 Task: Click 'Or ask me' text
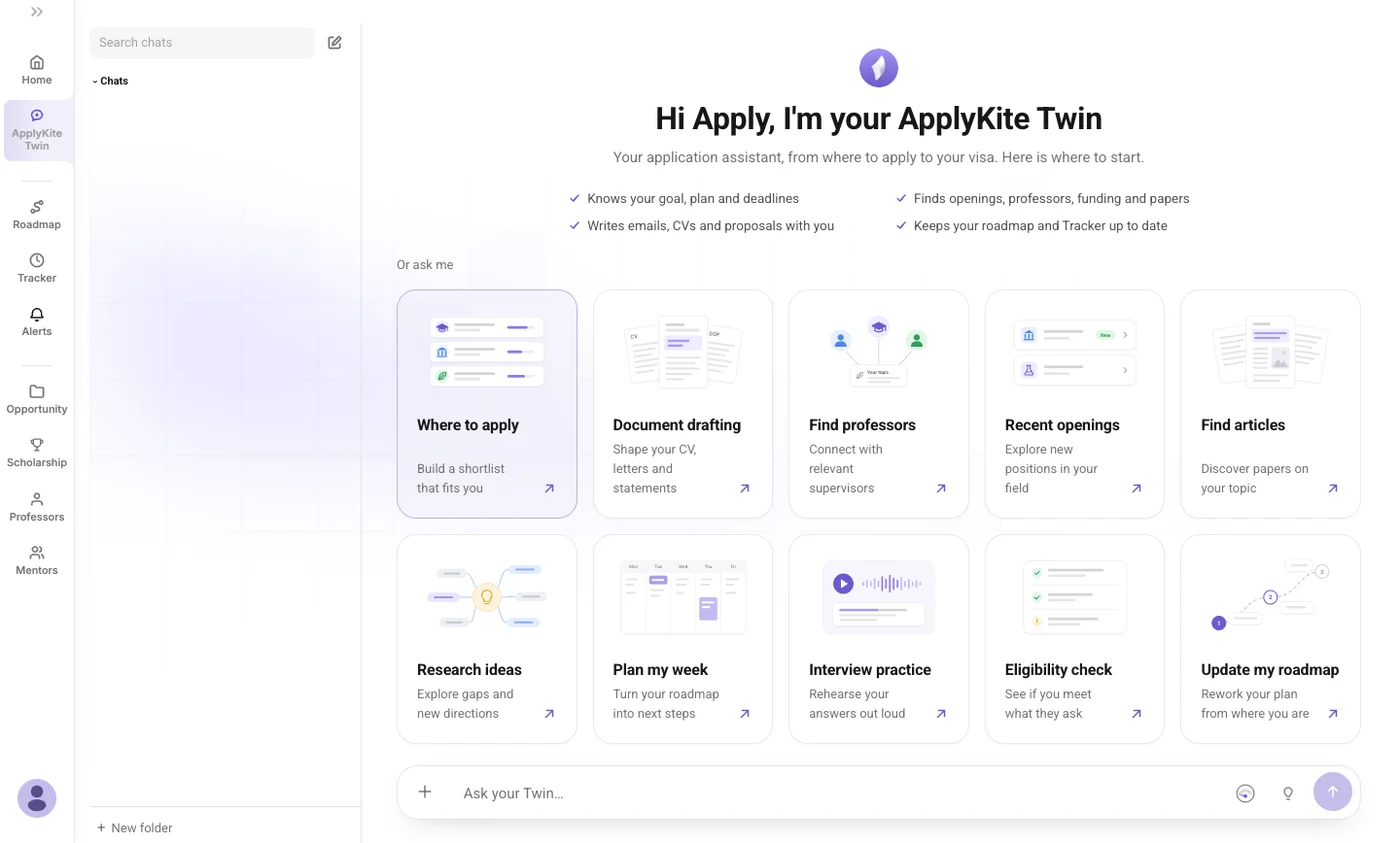(425, 265)
